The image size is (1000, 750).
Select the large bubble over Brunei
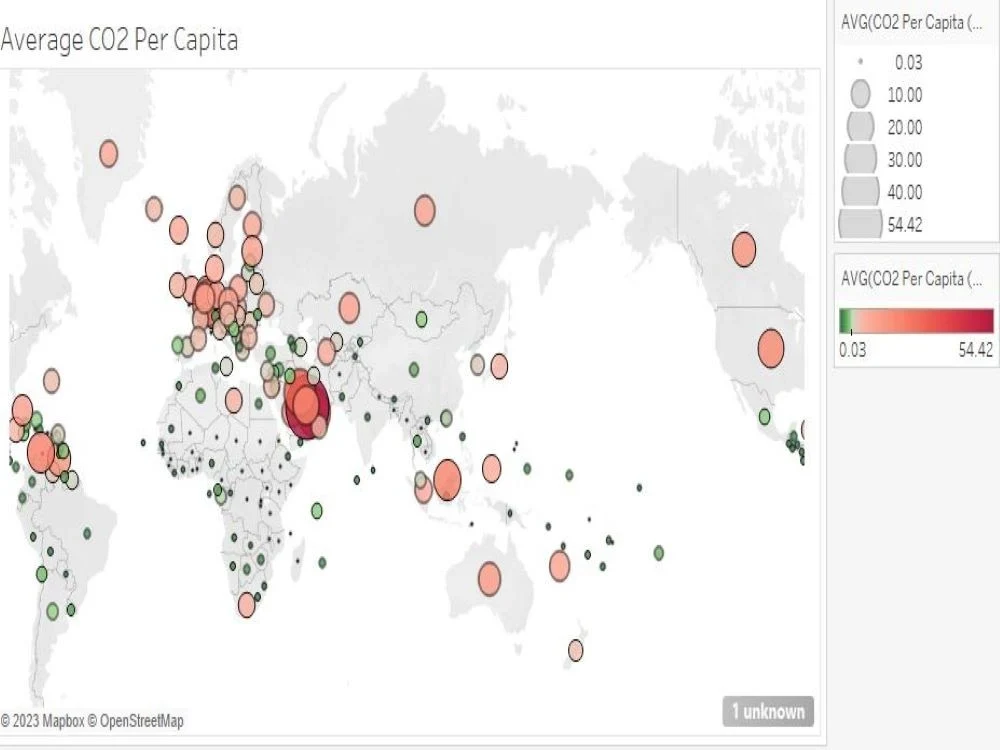pos(447,480)
